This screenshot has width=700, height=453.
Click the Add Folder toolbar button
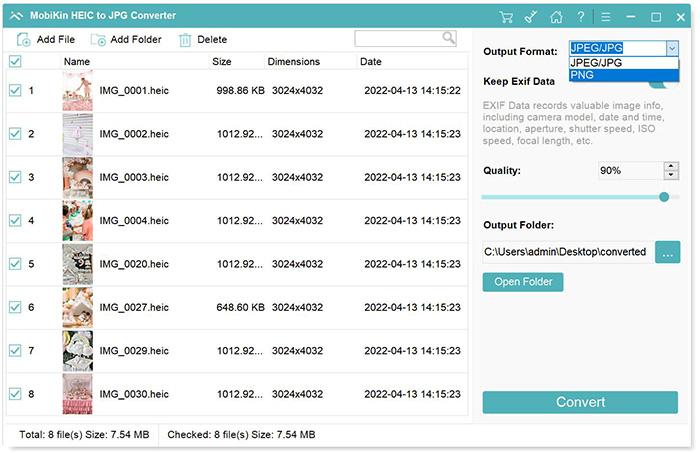pyautogui.click(x=125, y=40)
